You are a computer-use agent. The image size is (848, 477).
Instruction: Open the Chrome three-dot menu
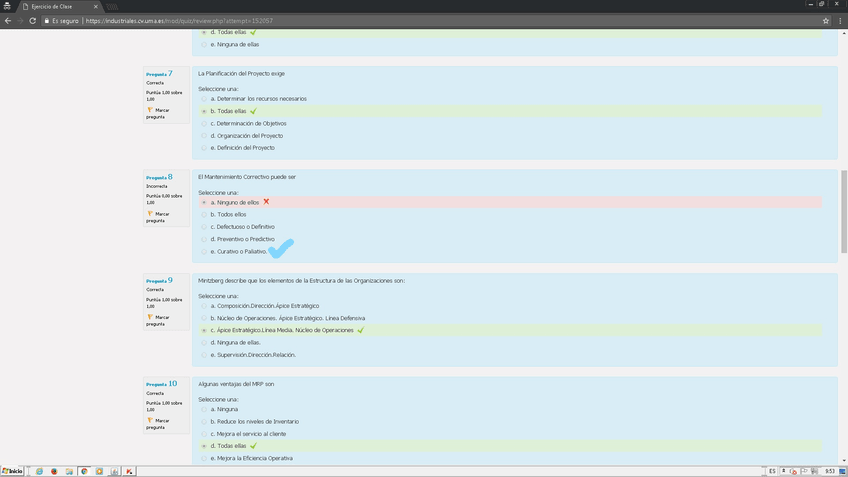840,20
